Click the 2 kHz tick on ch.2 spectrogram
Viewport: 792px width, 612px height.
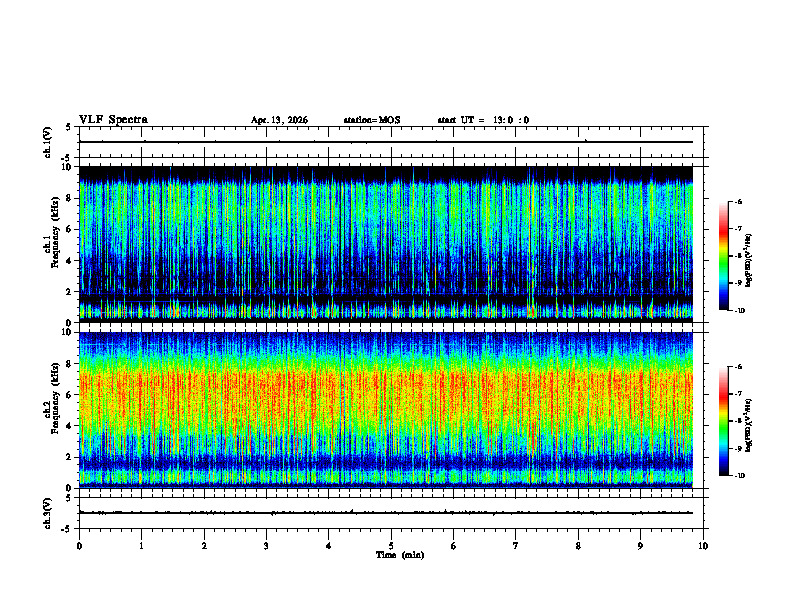[x=70, y=457]
